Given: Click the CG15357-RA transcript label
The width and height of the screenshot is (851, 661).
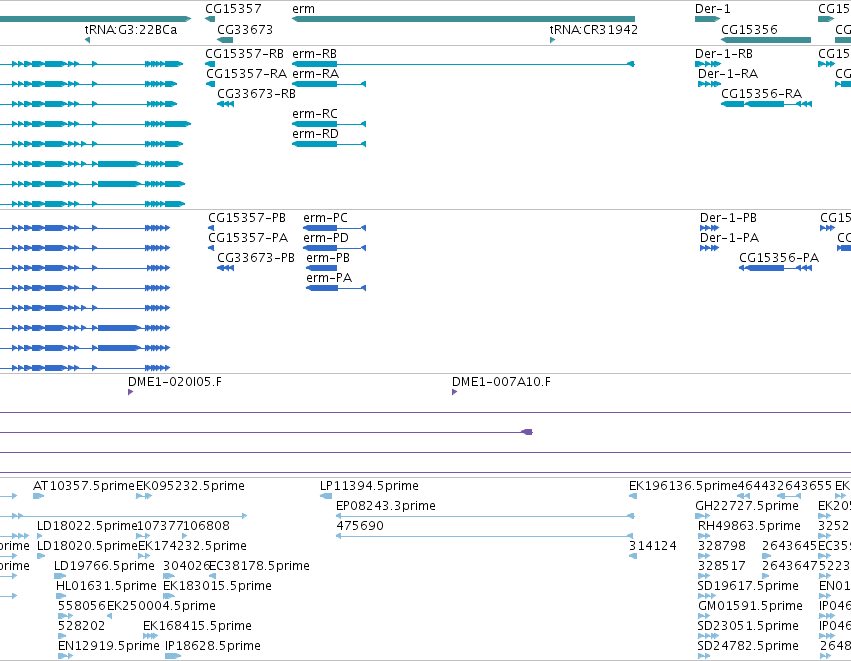Looking at the screenshot, I should 246,74.
